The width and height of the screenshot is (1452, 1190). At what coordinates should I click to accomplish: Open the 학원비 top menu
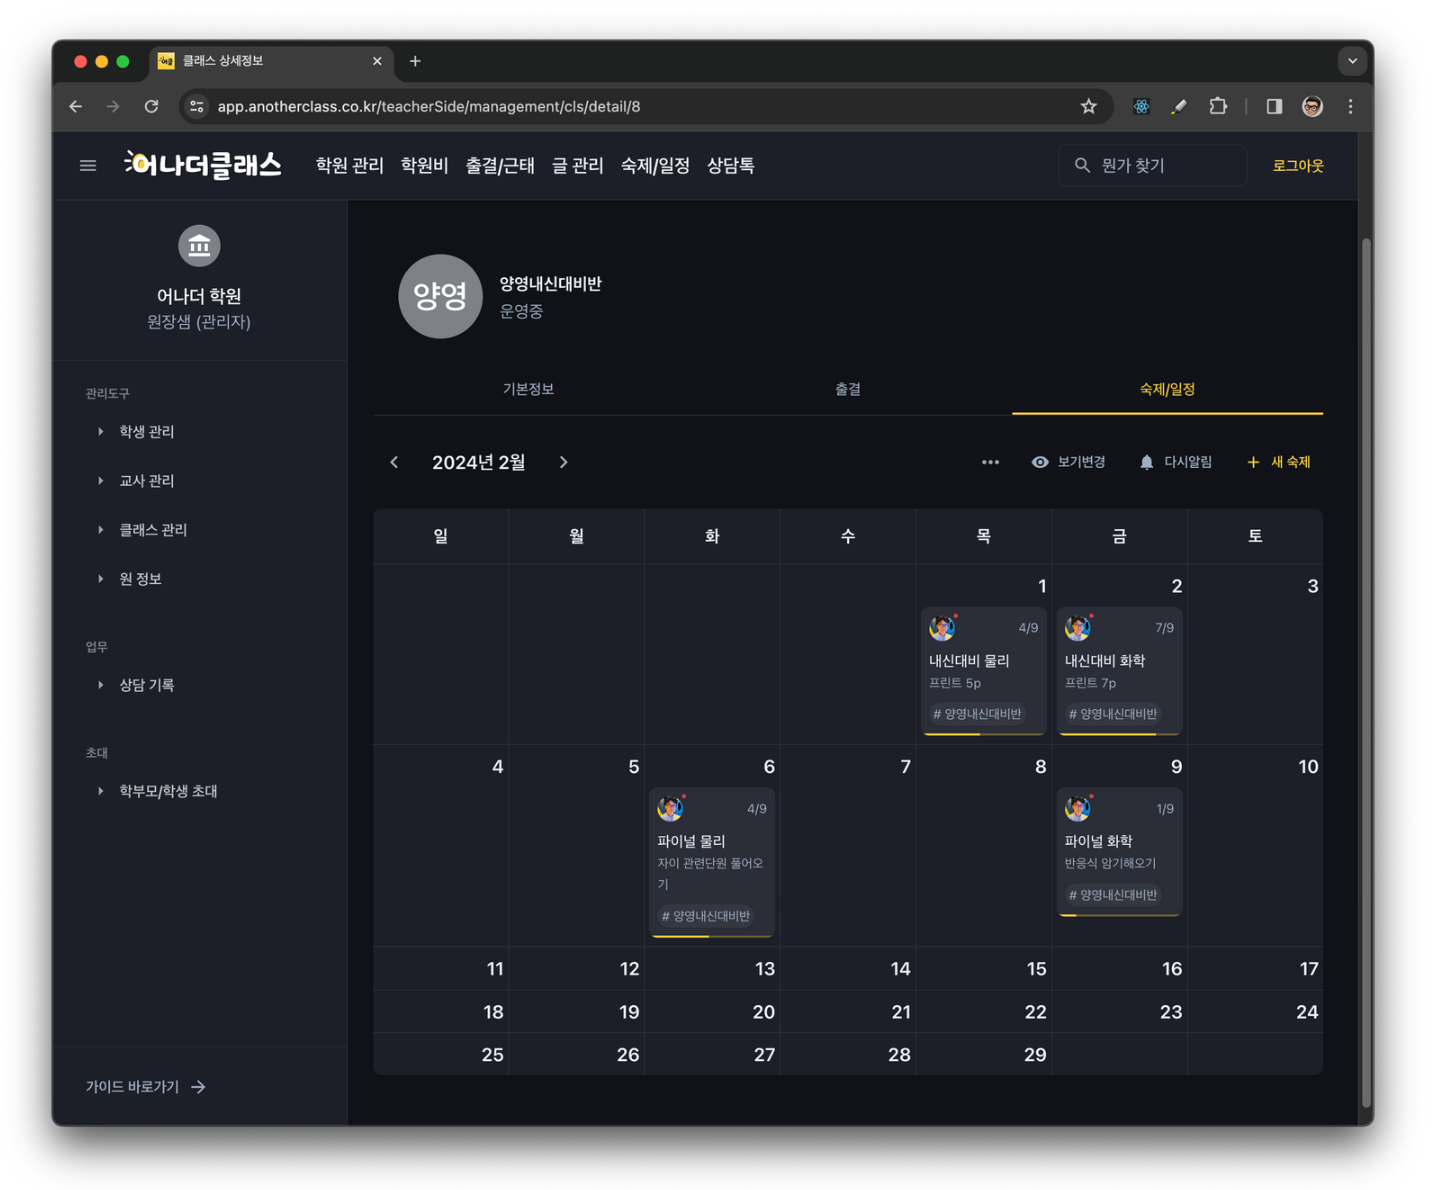(424, 166)
